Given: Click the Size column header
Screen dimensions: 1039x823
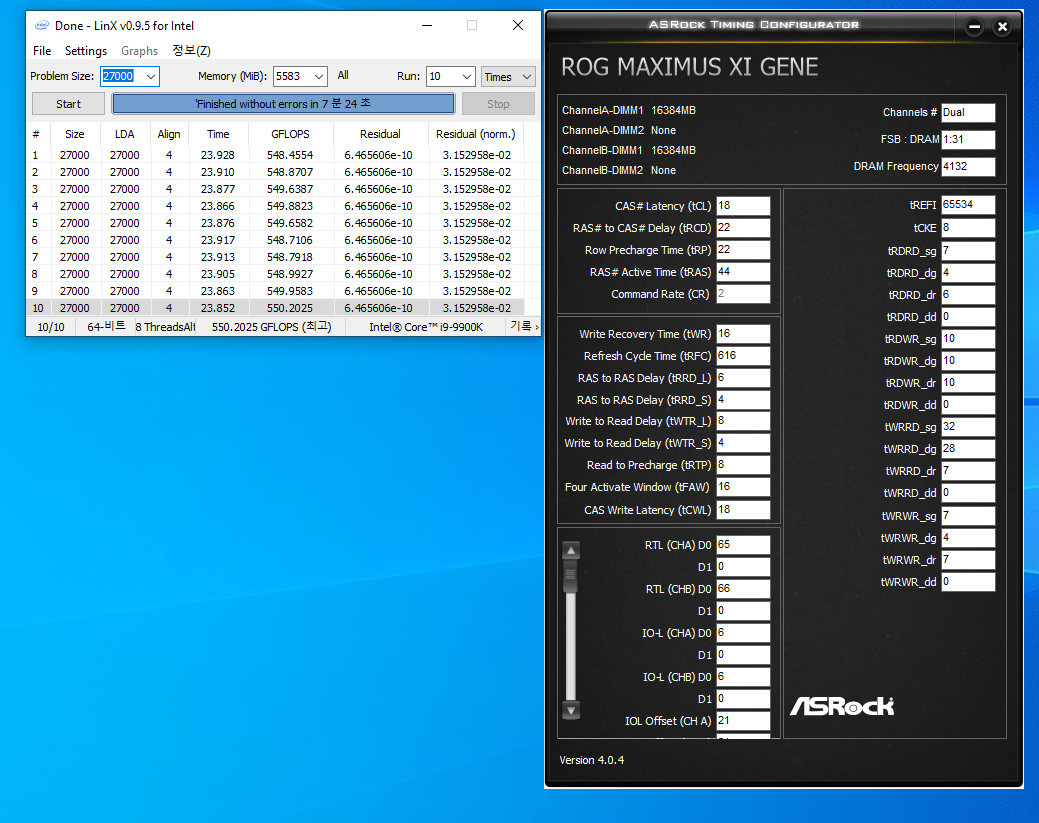Looking at the screenshot, I should coord(75,134).
